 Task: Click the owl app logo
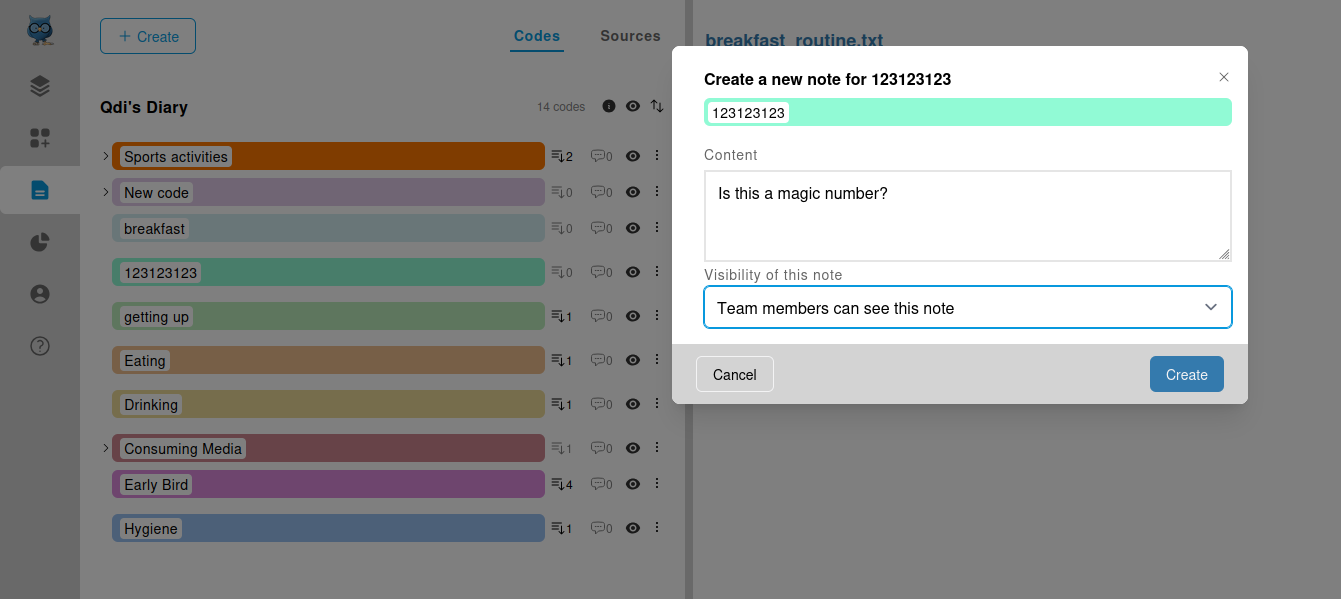pos(40,30)
